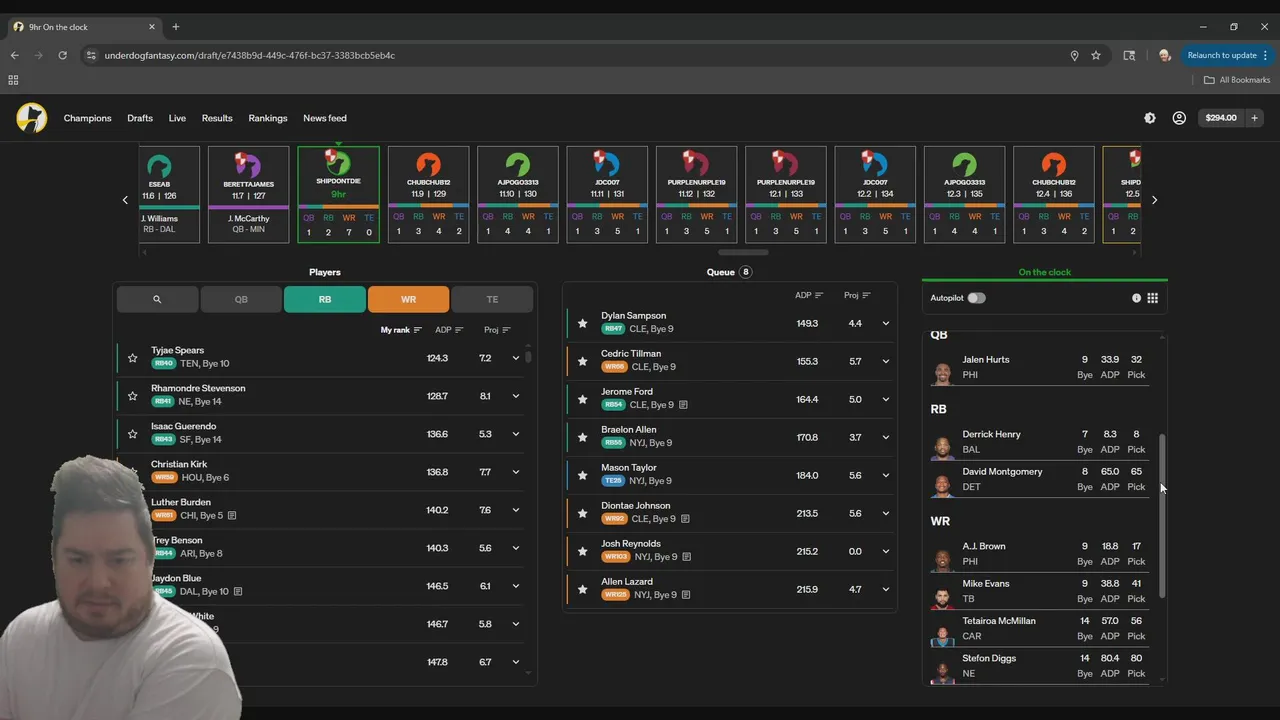This screenshot has height=720, width=1280.
Task: Open autopilot info icon
Action: (1136, 298)
